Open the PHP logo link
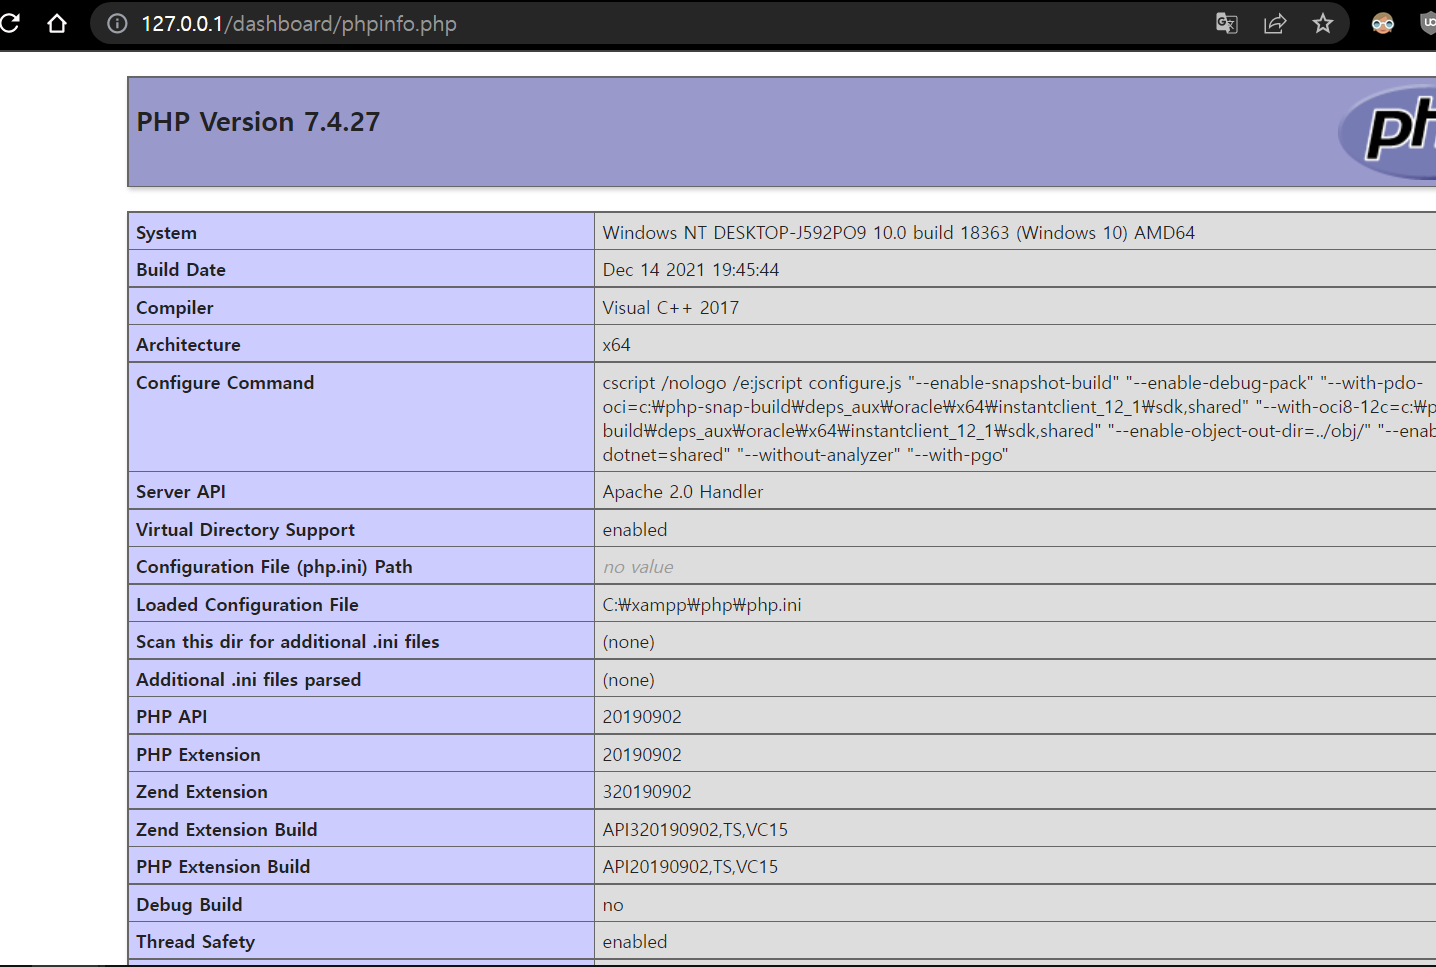Image resolution: width=1436 pixels, height=967 pixels. (x=1388, y=130)
